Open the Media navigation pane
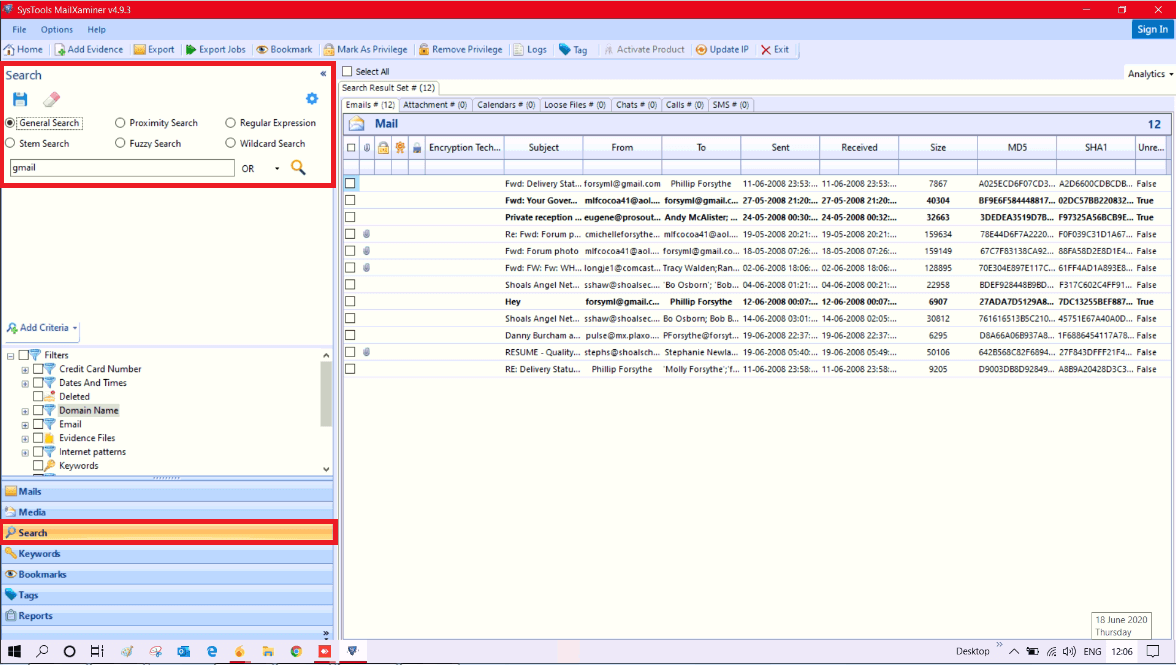The height and width of the screenshot is (665, 1176). pyautogui.click(x=168, y=512)
